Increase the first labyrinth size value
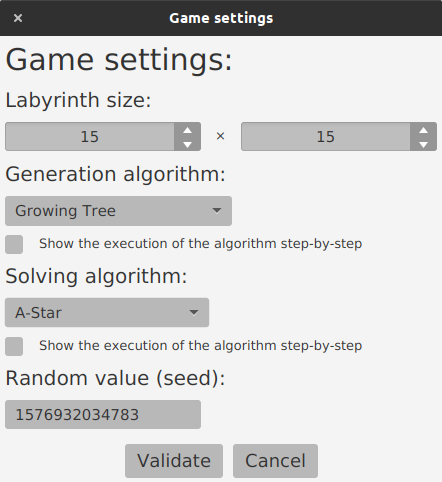This screenshot has width=442, height=482. click(x=187, y=130)
